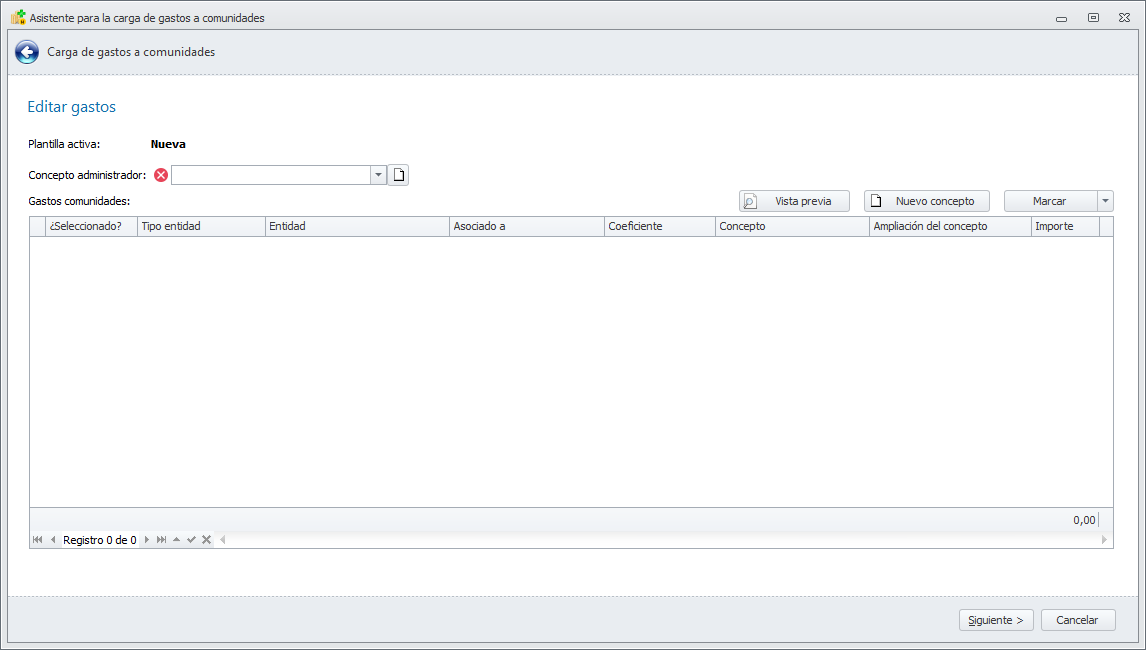Click the horizontal scrollbar left arrow
The image size is (1146, 650).
tap(222, 540)
